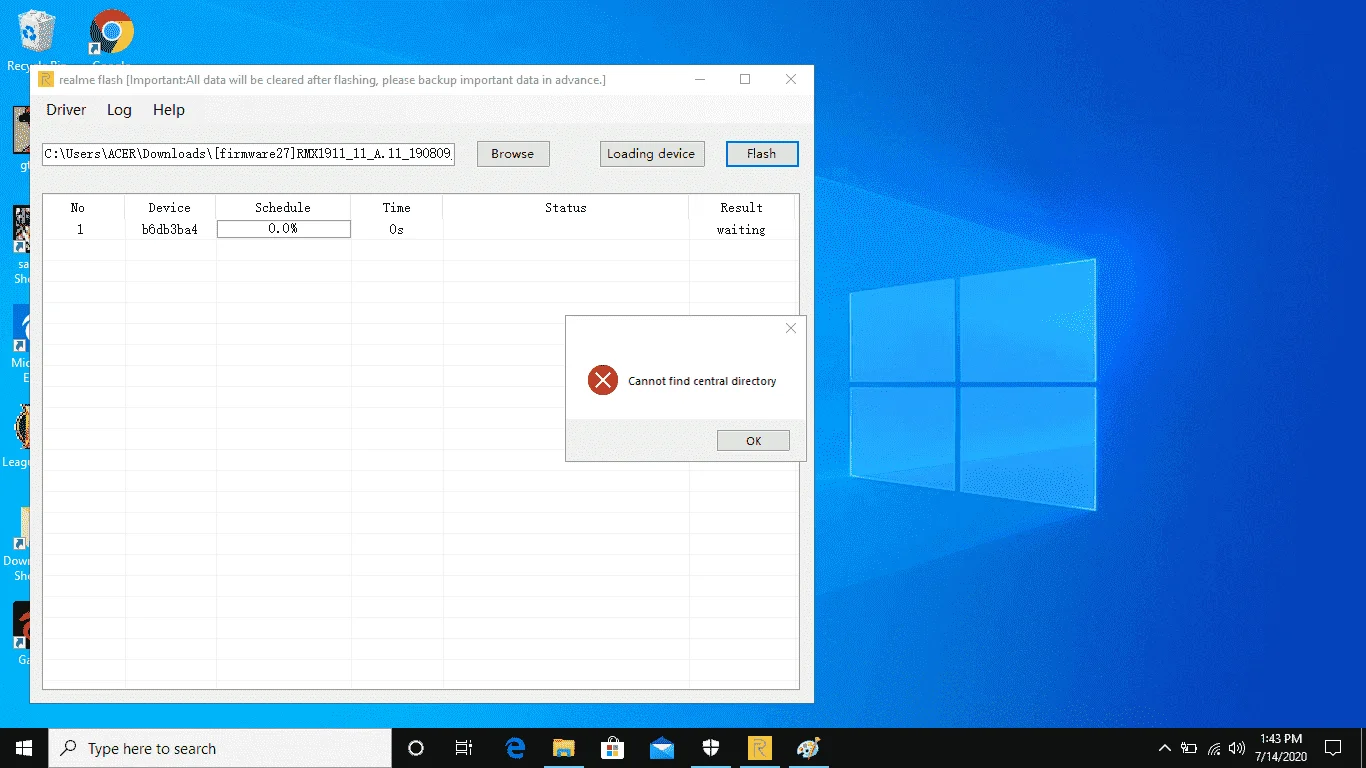Click OK in the error dialog

click(753, 441)
